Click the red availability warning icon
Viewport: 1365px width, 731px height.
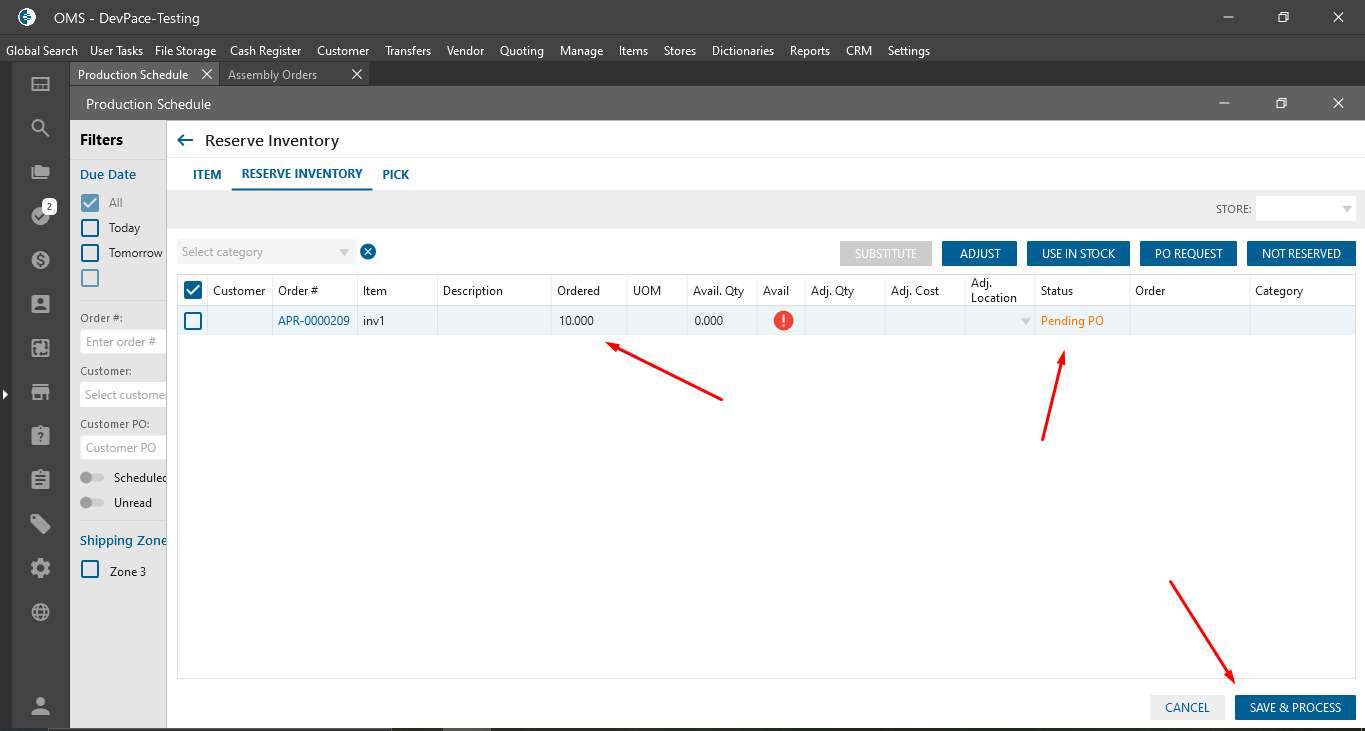783,321
